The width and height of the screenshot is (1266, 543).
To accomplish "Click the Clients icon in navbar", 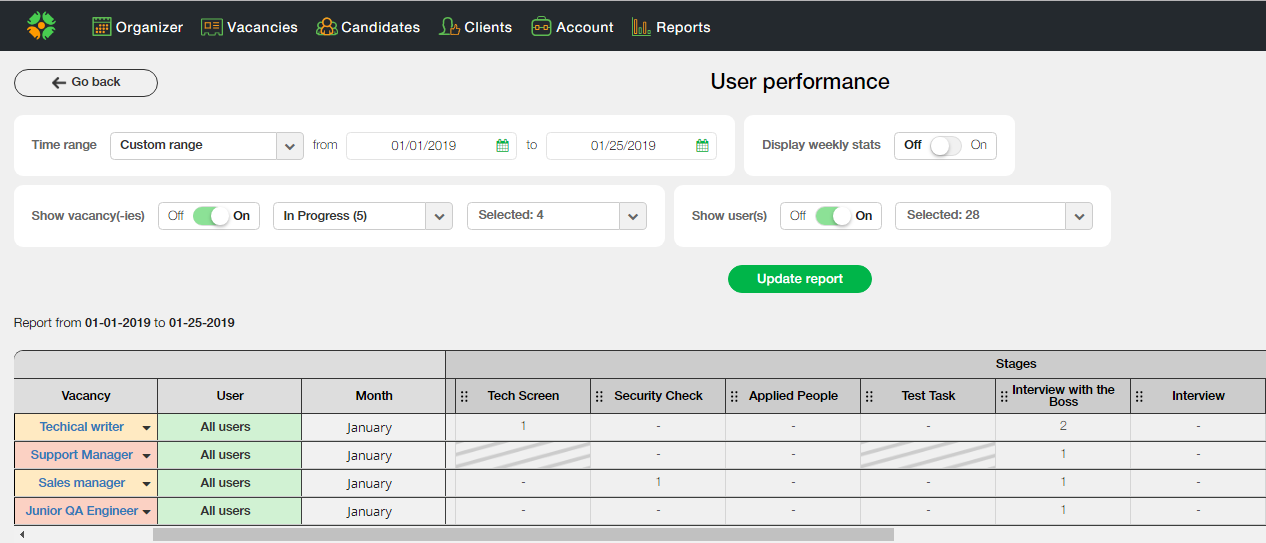I will pos(449,27).
